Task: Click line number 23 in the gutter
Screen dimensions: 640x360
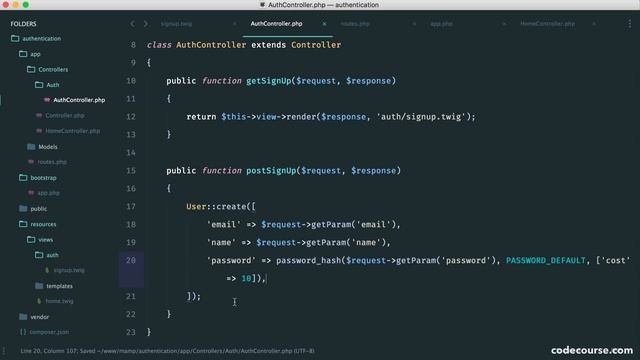Action: tap(131, 332)
